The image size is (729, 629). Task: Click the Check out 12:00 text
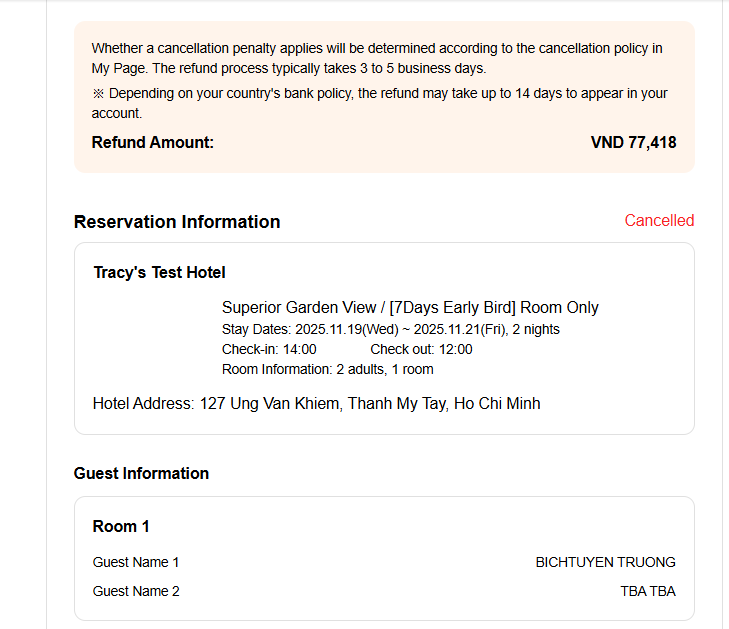coord(421,350)
